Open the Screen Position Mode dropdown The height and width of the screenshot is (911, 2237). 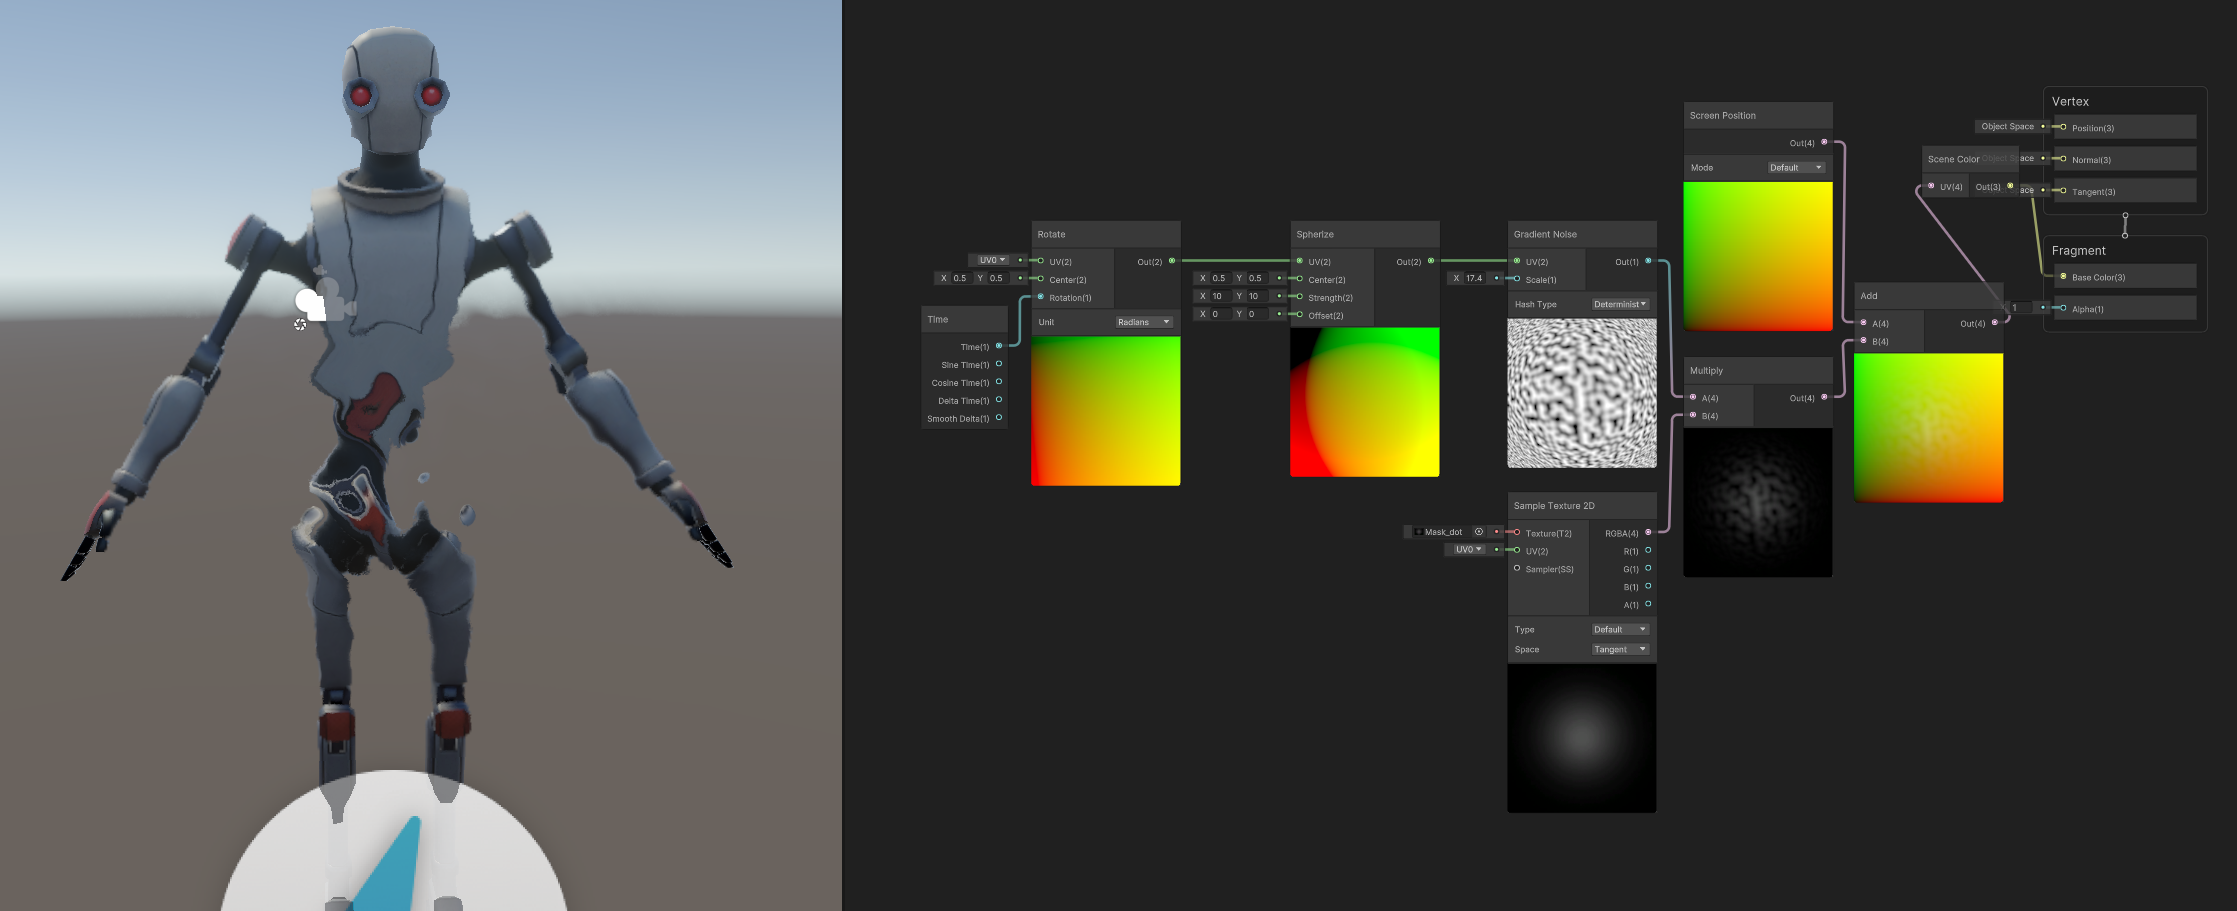point(1796,167)
